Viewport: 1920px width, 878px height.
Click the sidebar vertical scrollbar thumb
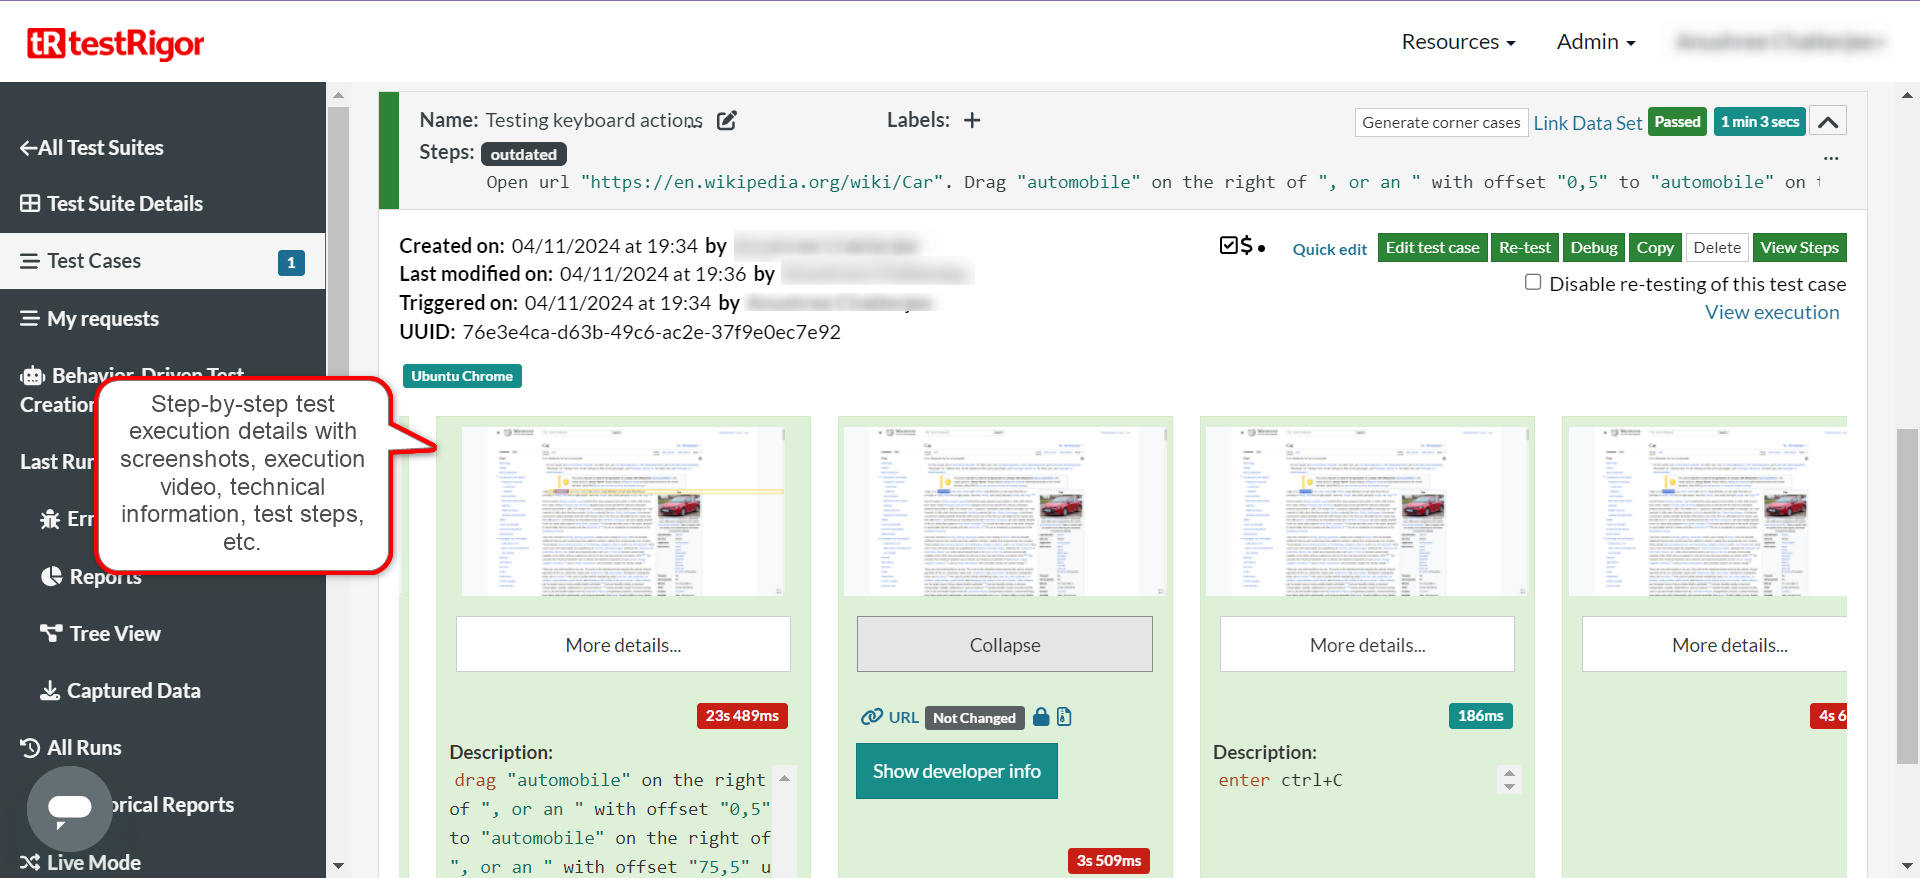[338, 240]
